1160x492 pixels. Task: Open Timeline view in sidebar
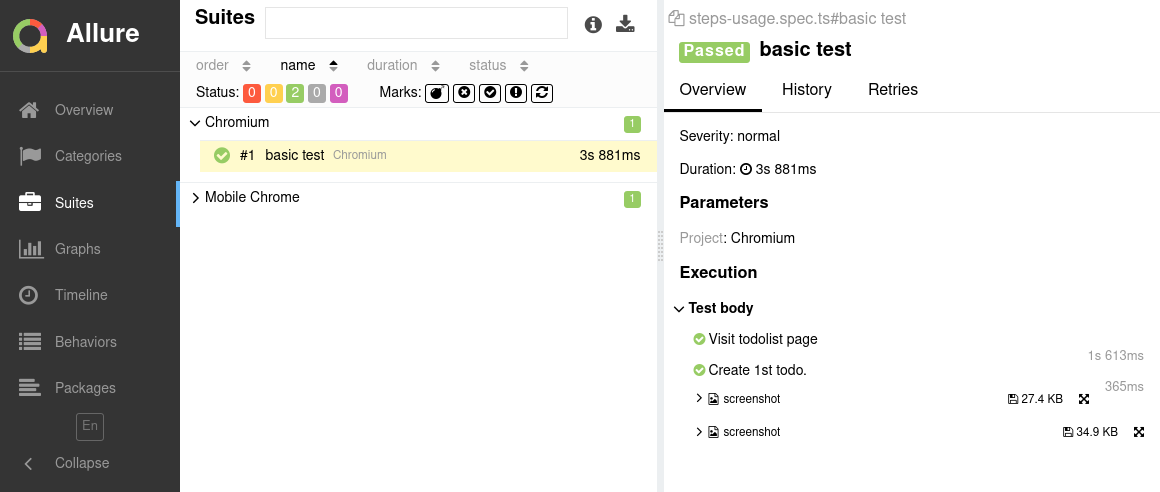(x=80, y=295)
